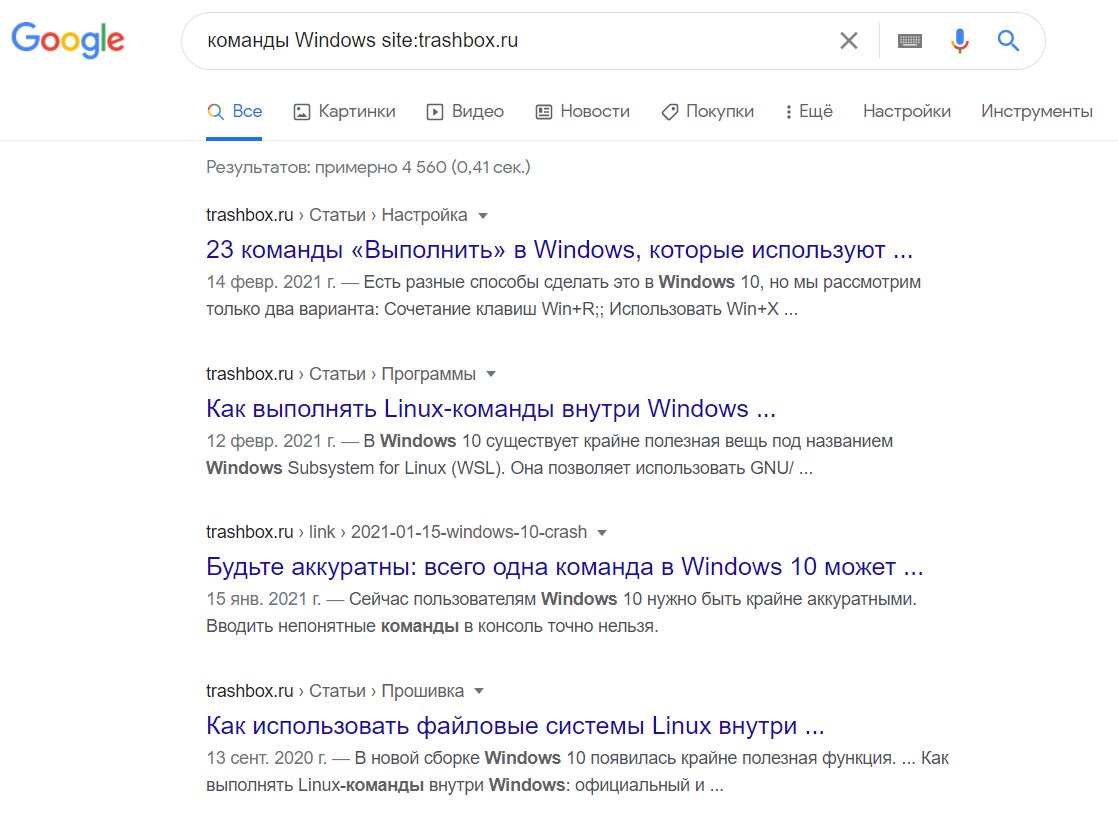1118x817 pixels.
Task: Expand the Ещё menu
Action: pyautogui.click(x=809, y=111)
